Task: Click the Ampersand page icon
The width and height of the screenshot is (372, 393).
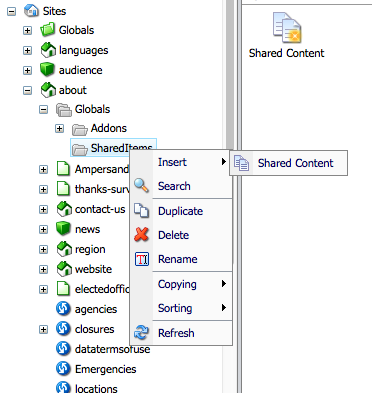Action: tap(63, 169)
